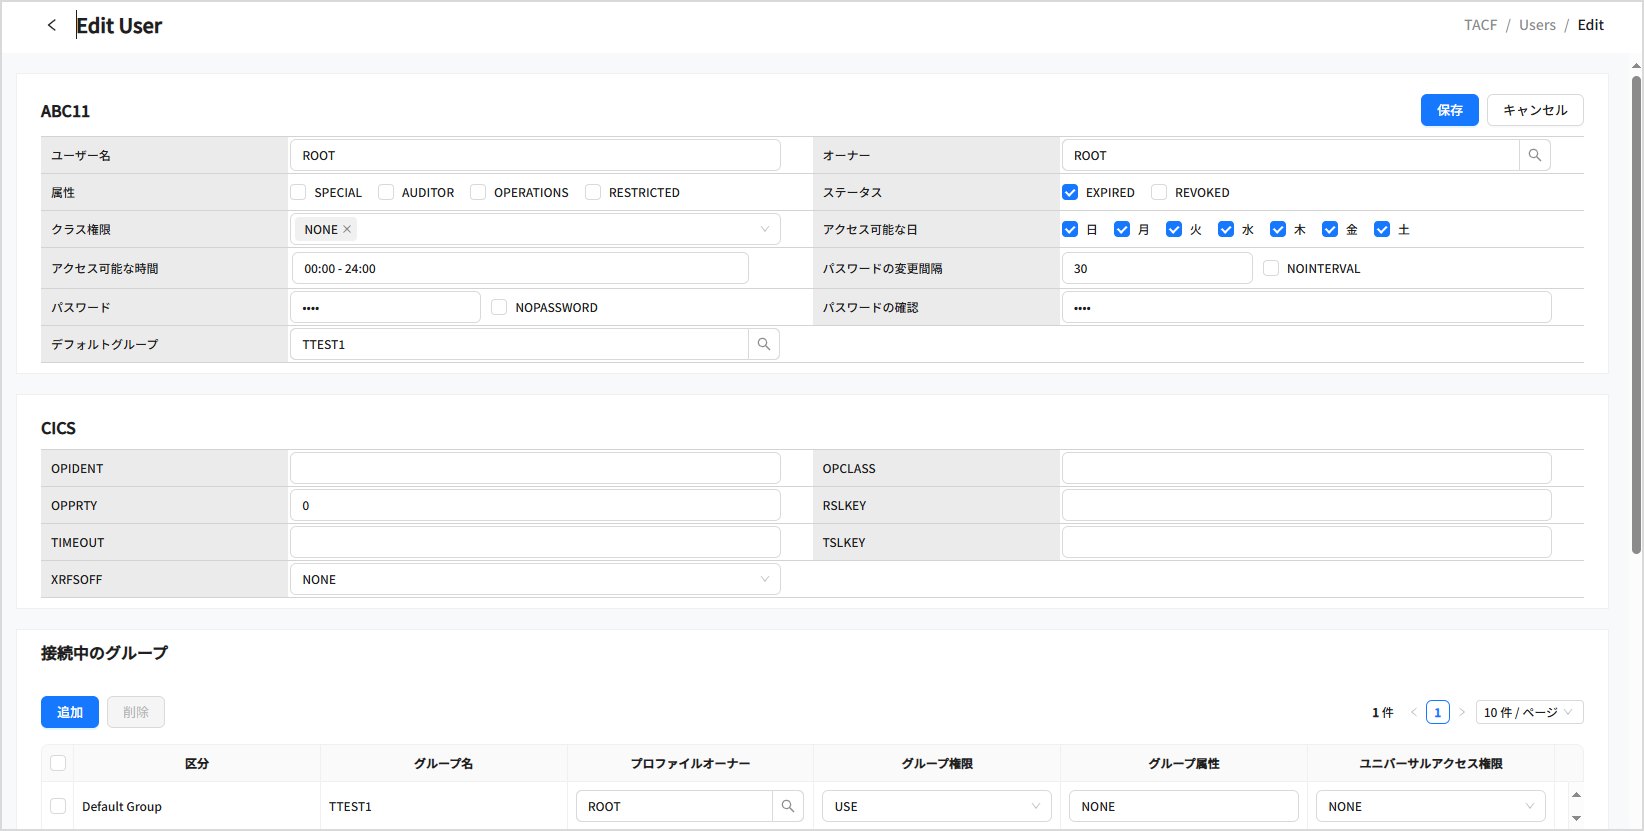Open TACF breadcrumb link

1480,25
